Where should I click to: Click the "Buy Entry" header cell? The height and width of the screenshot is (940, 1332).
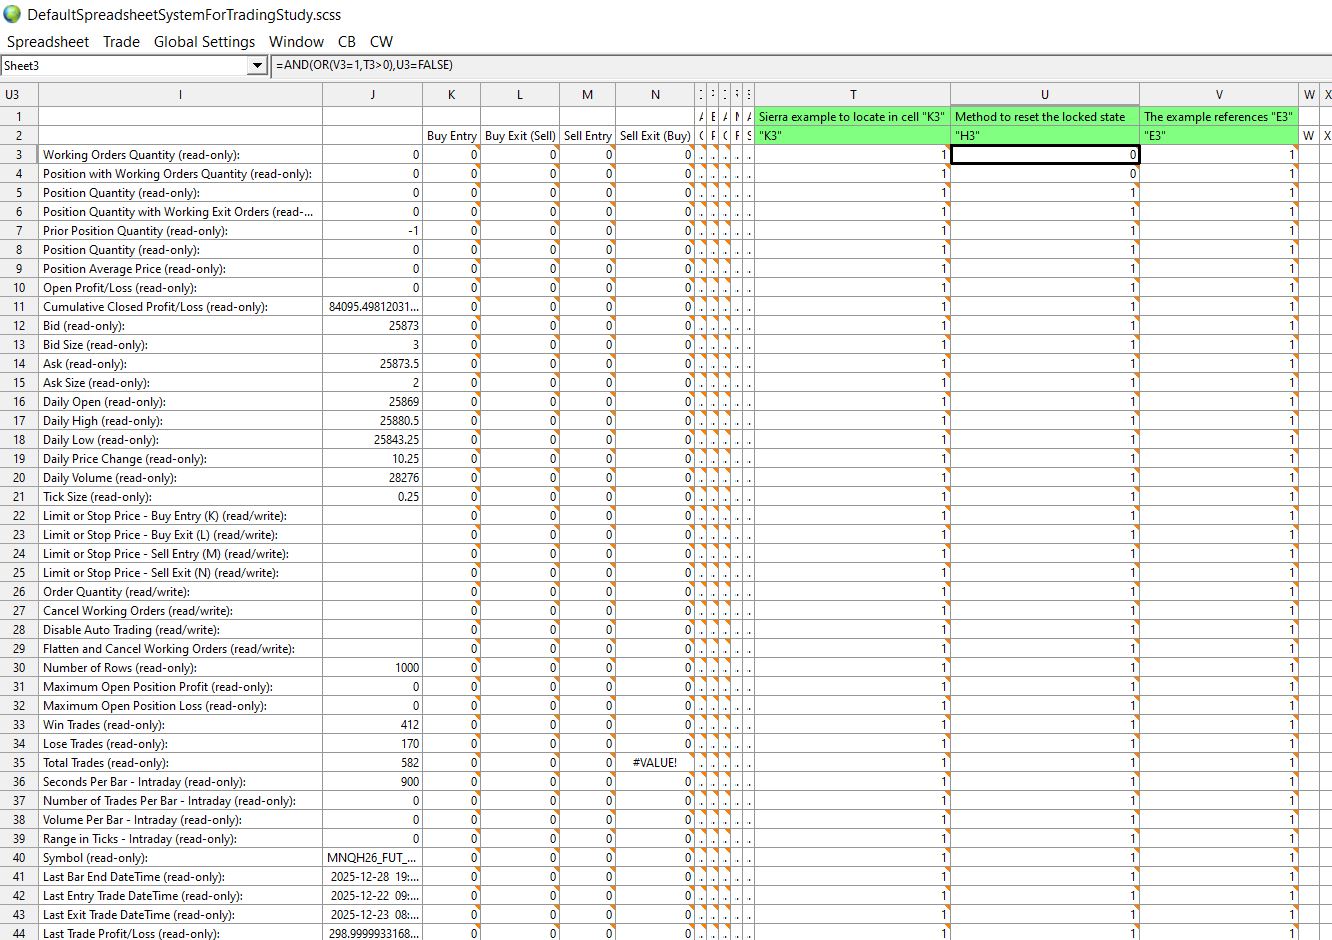click(451, 136)
